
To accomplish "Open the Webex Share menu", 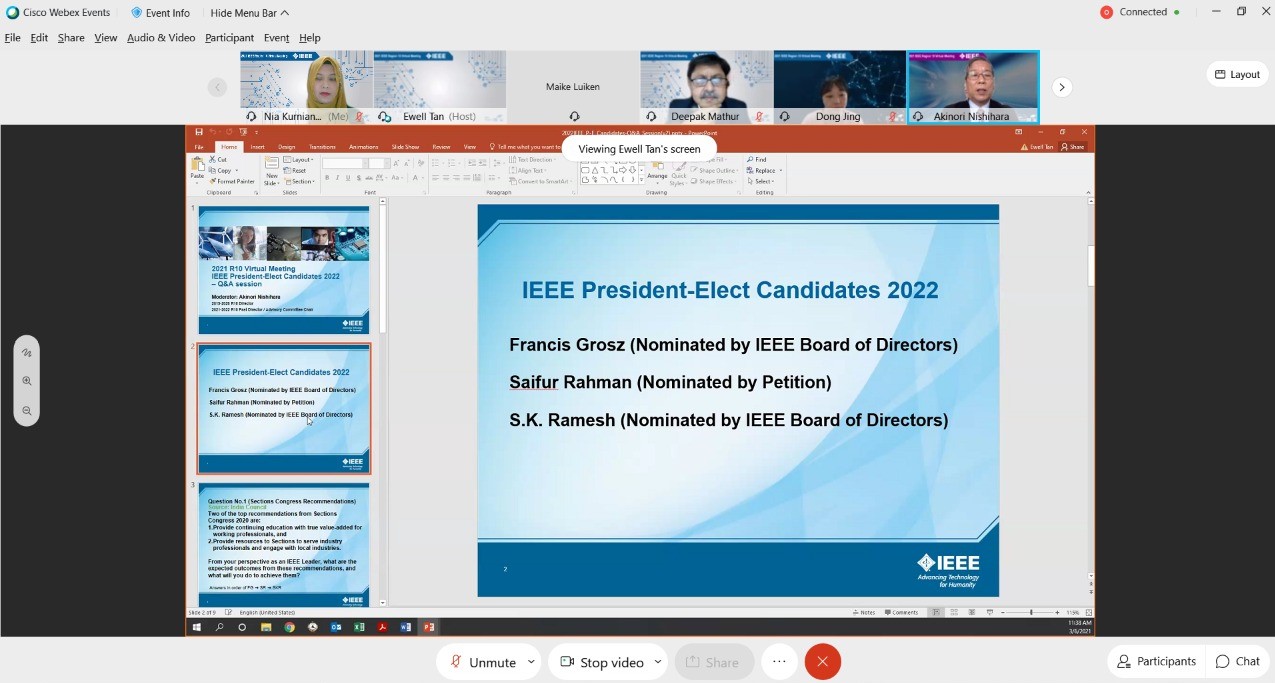I will [x=71, y=38].
